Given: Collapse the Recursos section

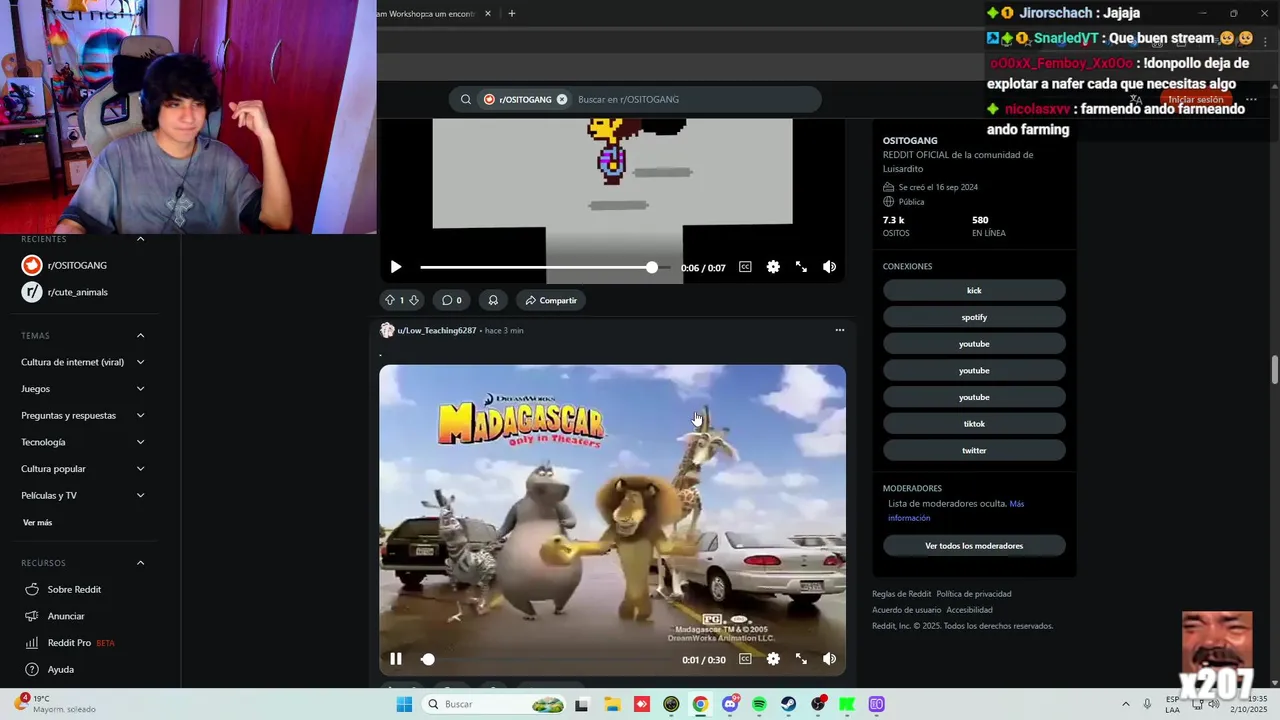Looking at the screenshot, I should [x=140, y=563].
